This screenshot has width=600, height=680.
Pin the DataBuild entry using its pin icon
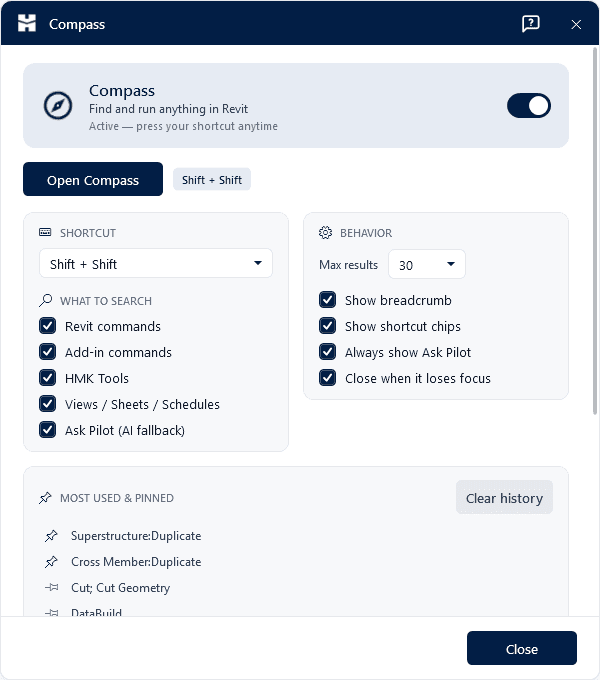51,612
